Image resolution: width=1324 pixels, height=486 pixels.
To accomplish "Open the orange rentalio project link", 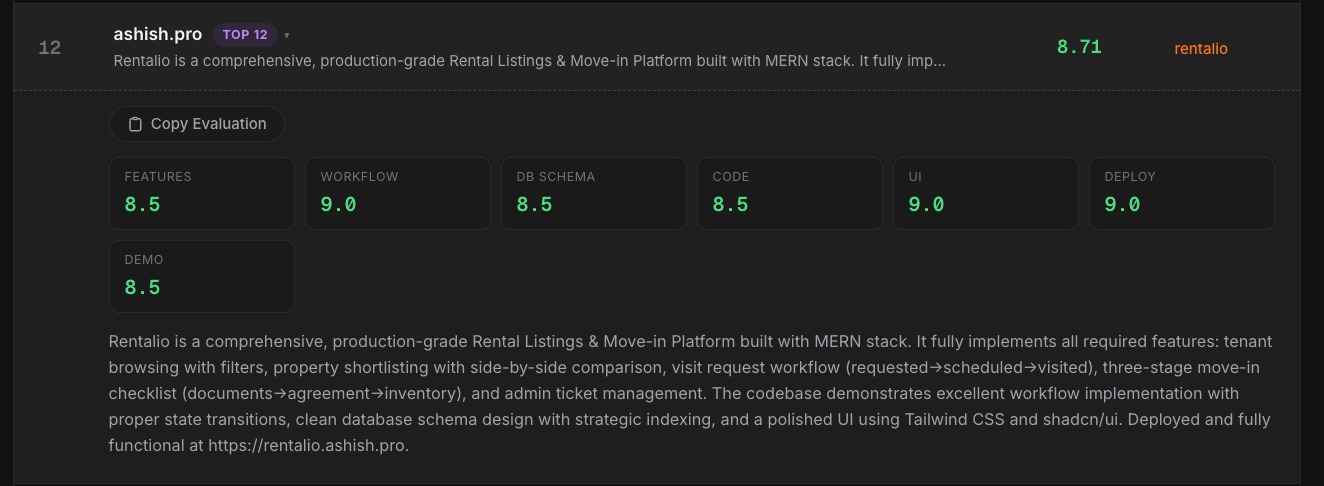I will pos(1200,48).
